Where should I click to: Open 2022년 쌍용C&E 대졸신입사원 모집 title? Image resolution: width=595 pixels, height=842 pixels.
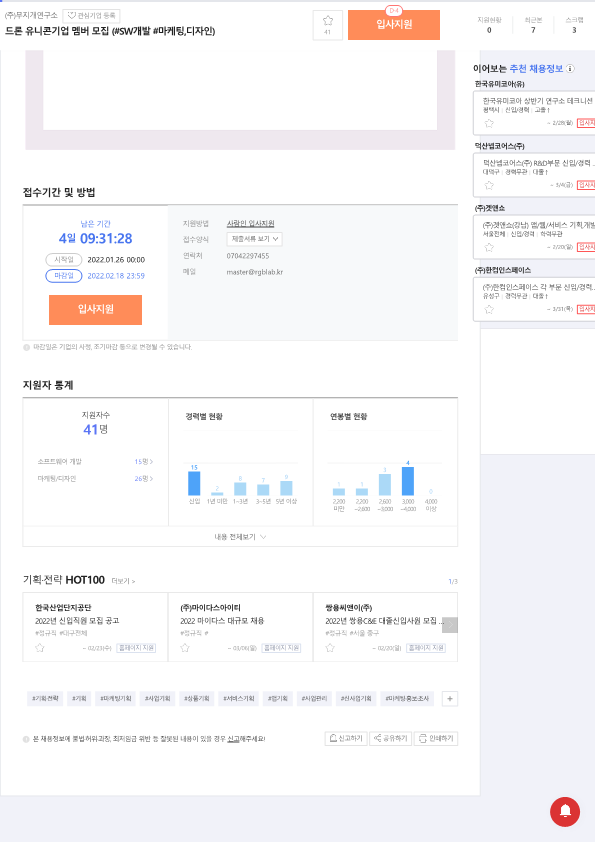click(384, 621)
